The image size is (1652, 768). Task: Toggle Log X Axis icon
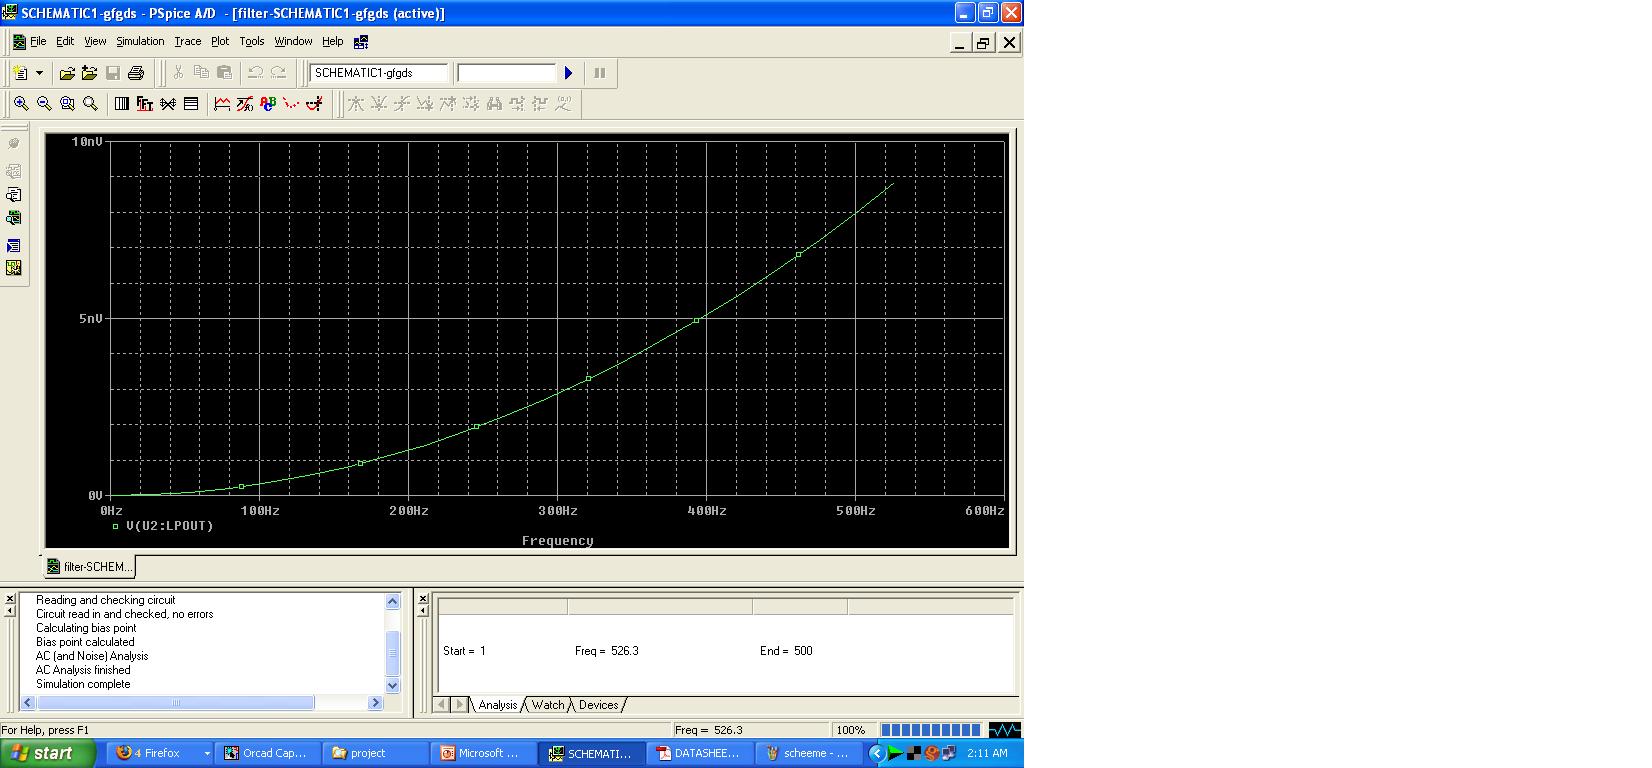click(122, 103)
